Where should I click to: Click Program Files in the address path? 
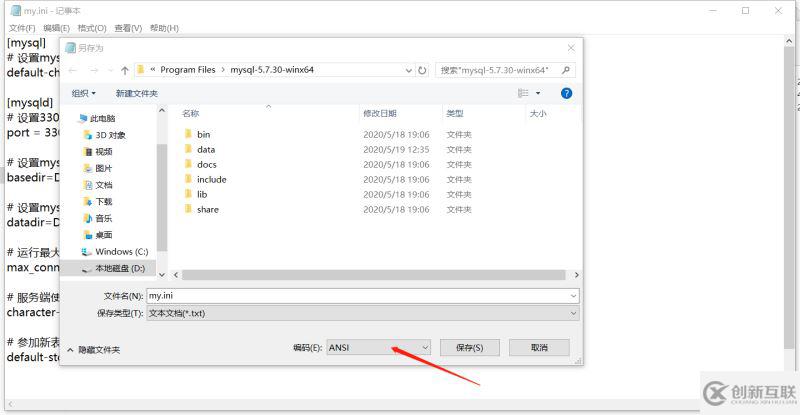(188, 70)
